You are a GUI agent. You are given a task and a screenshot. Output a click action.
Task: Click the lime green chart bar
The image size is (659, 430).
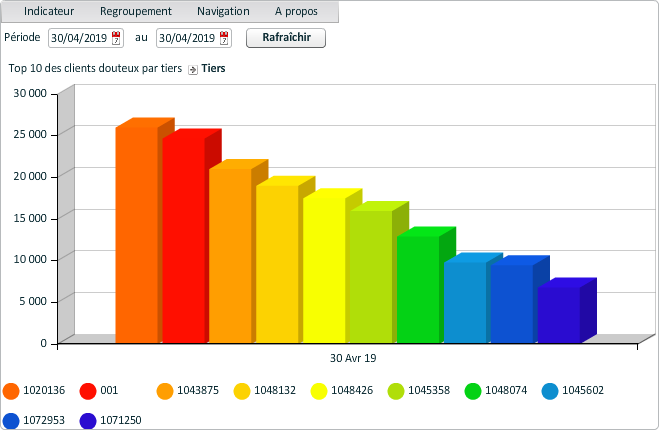pyautogui.click(x=371, y=277)
